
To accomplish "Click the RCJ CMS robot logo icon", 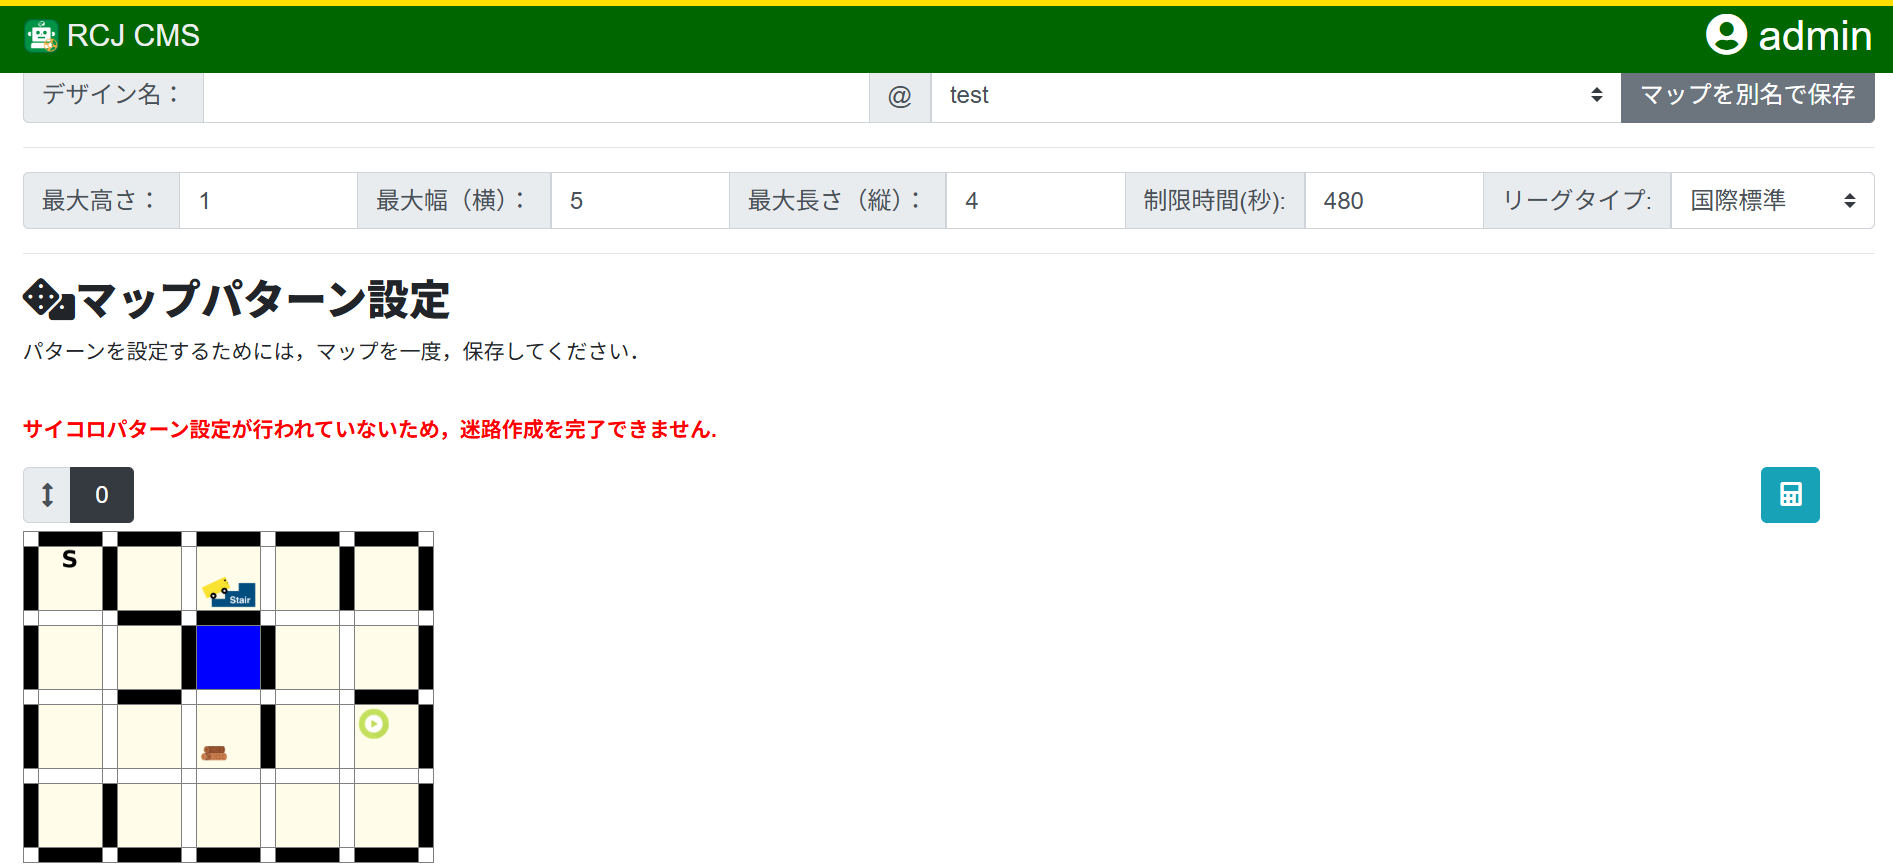I will (x=41, y=36).
